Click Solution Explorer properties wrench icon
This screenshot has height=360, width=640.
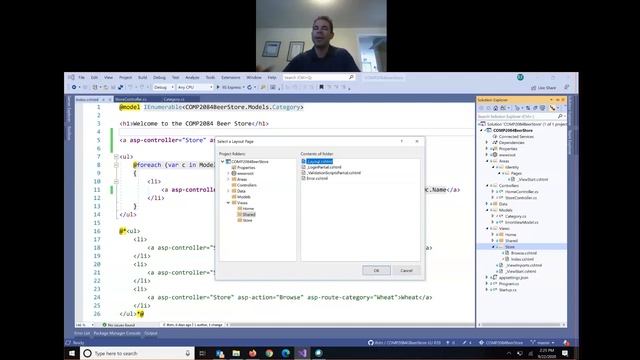tap(552, 108)
